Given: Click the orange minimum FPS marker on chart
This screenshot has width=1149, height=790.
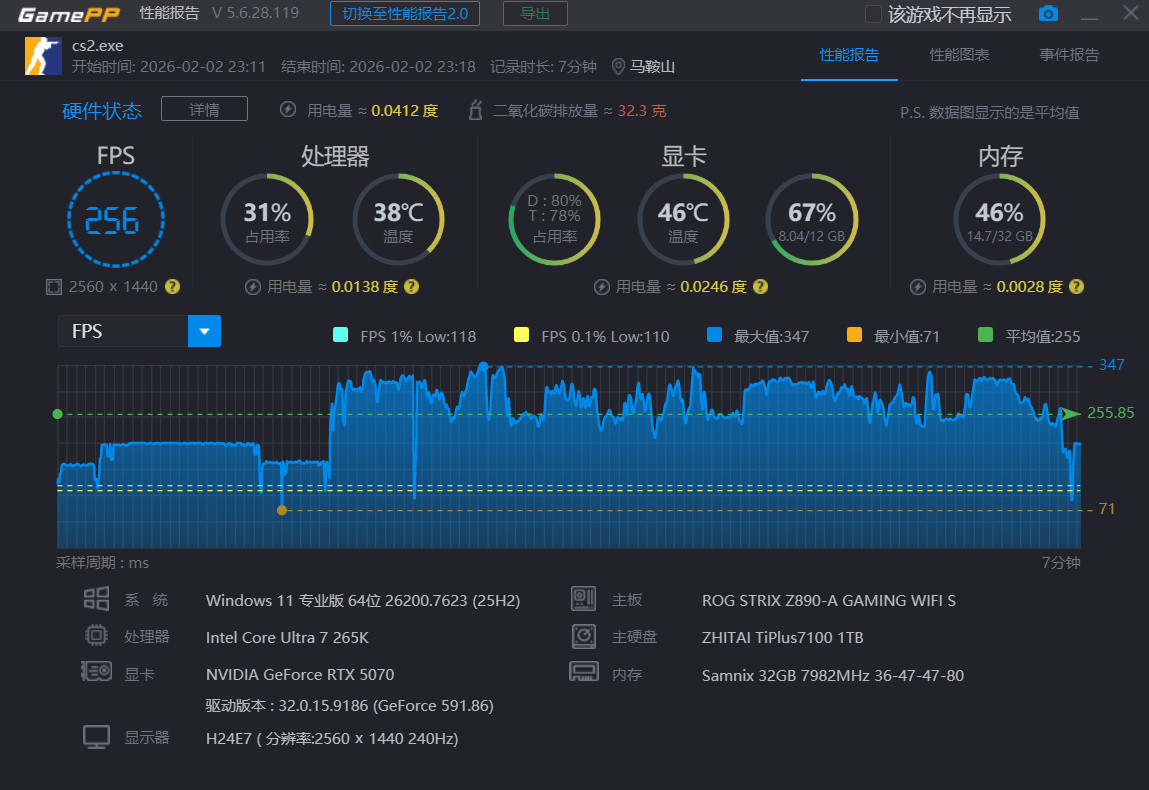Looking at the screenshot, I should [282, 510].
